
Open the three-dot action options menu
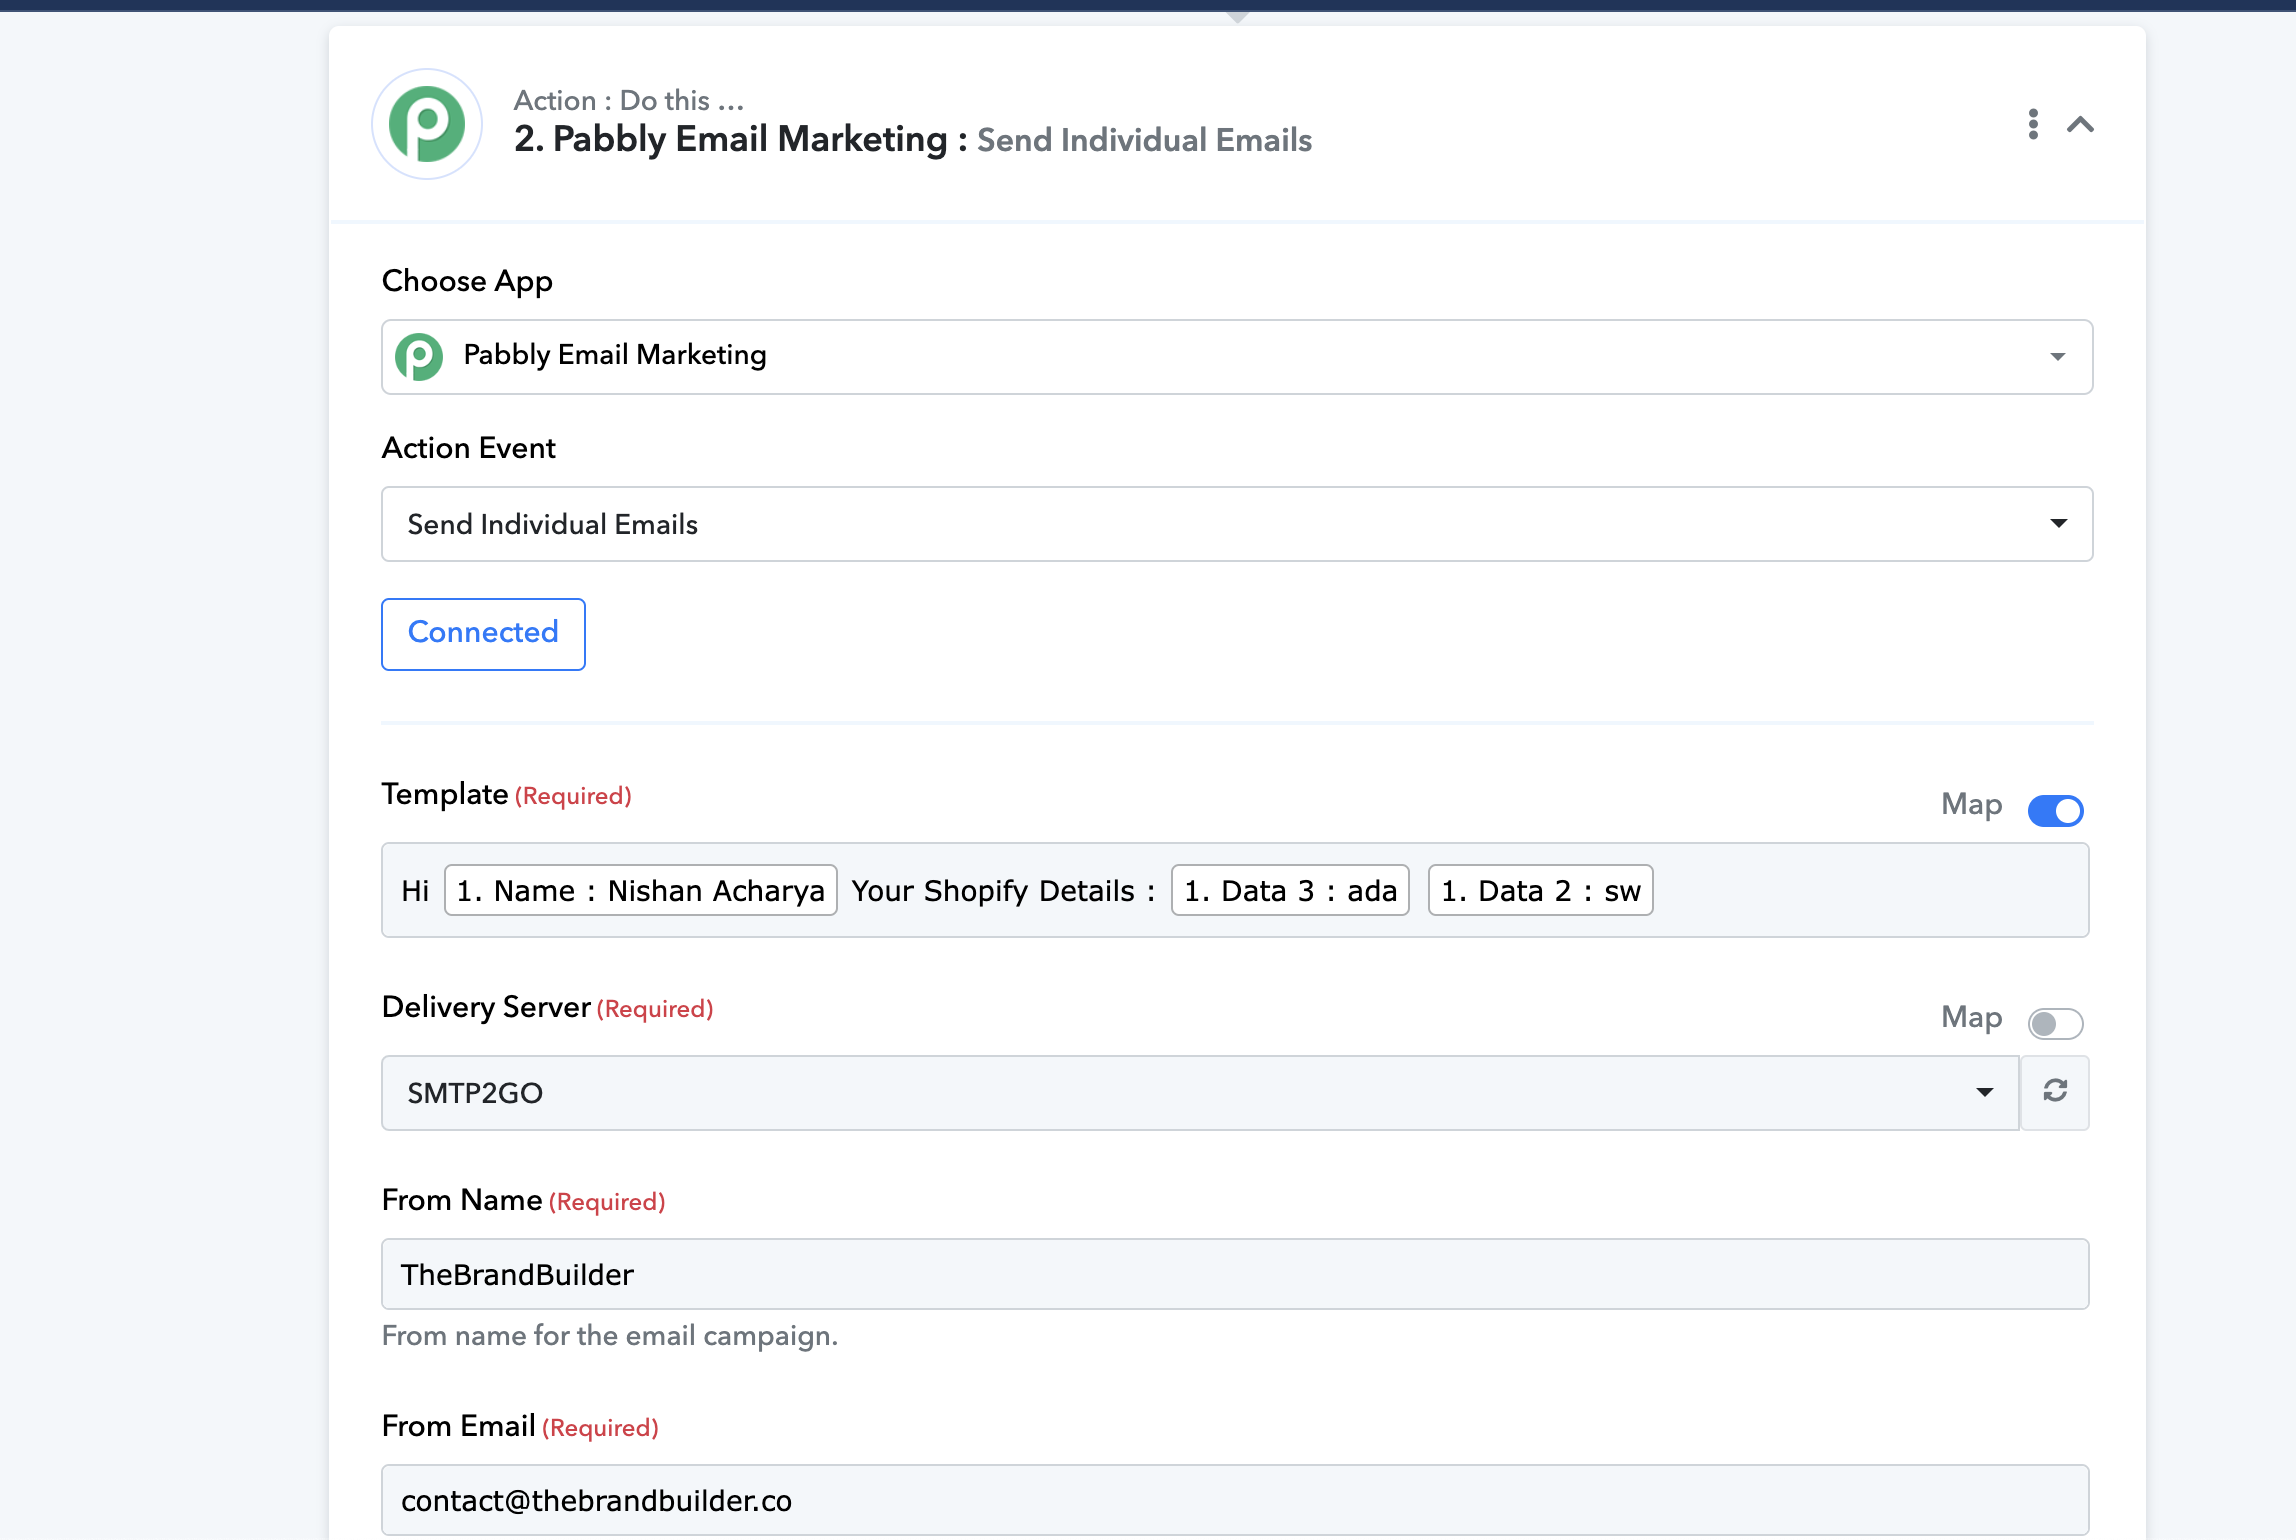(x=2033, y=124)
